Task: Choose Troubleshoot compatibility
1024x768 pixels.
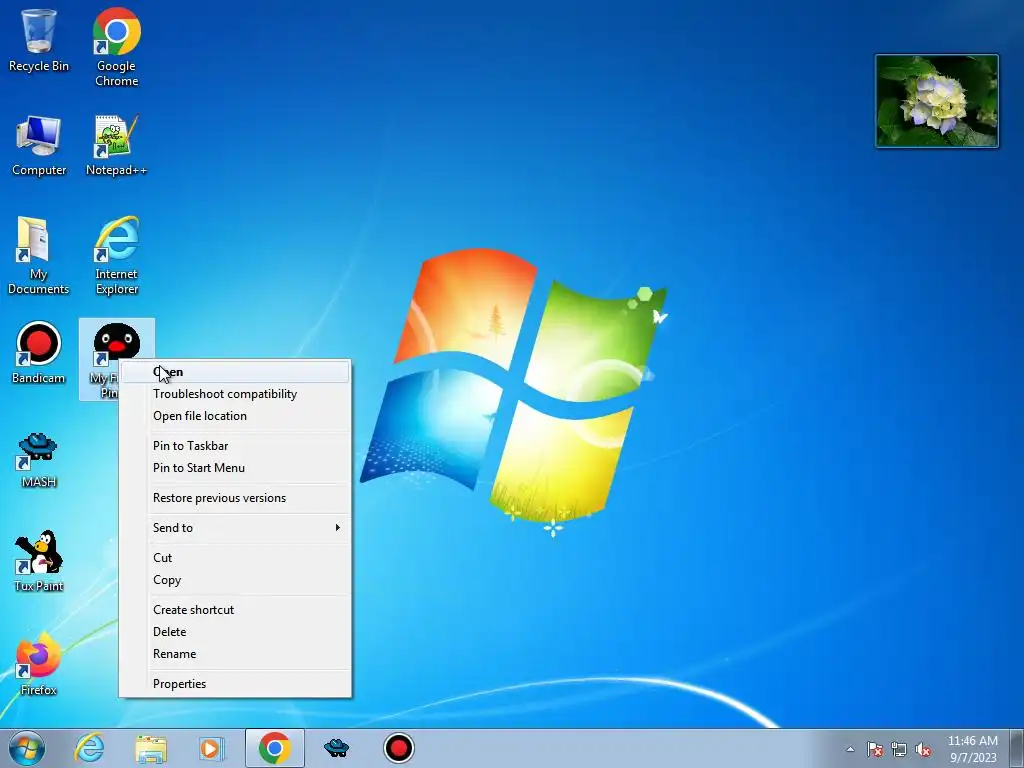Action: [236, 394]
